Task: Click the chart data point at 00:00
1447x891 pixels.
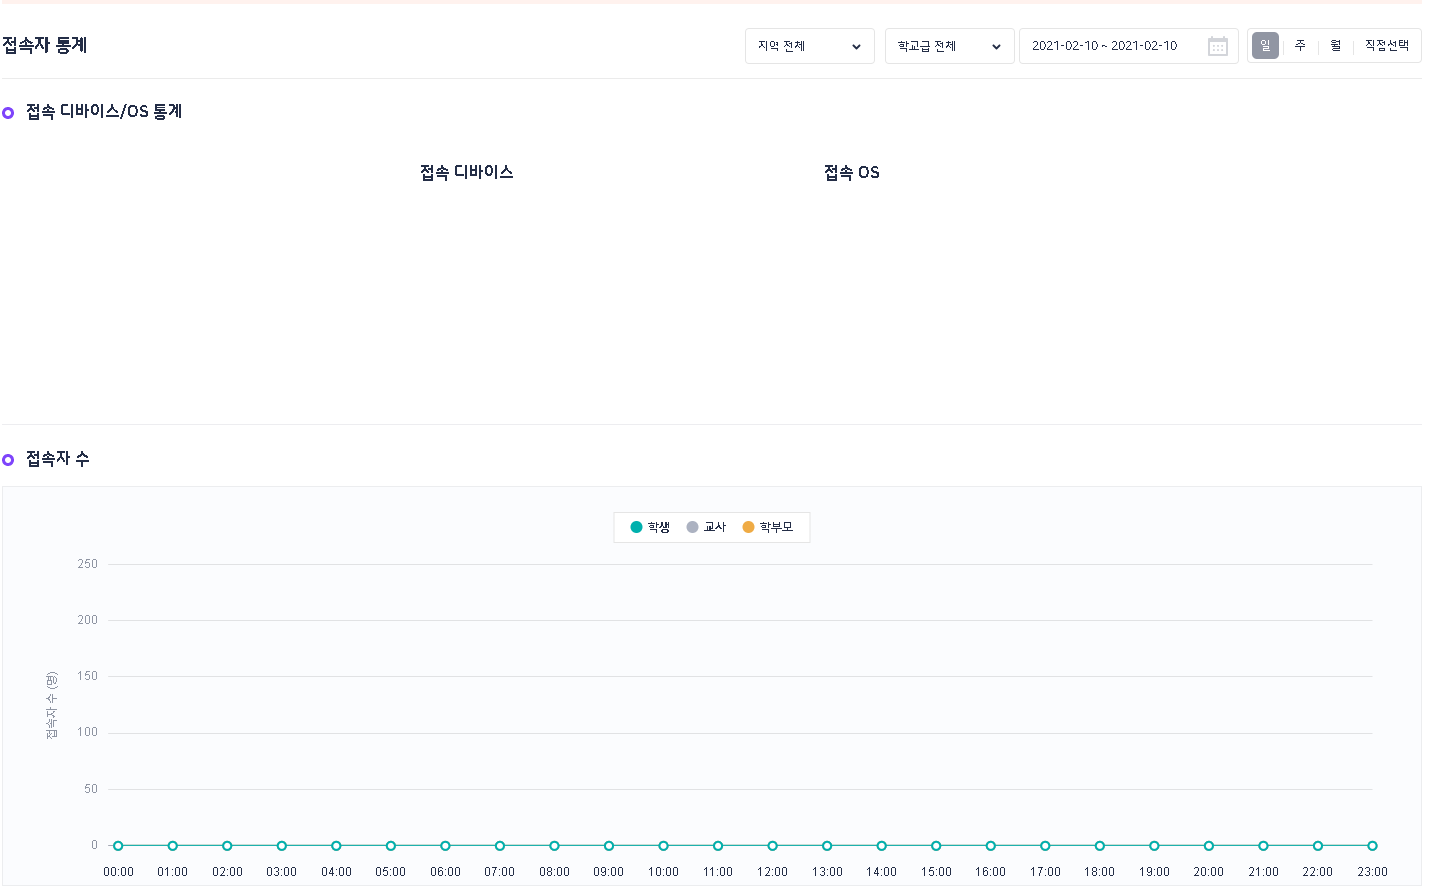Action: tap(118, 846)
